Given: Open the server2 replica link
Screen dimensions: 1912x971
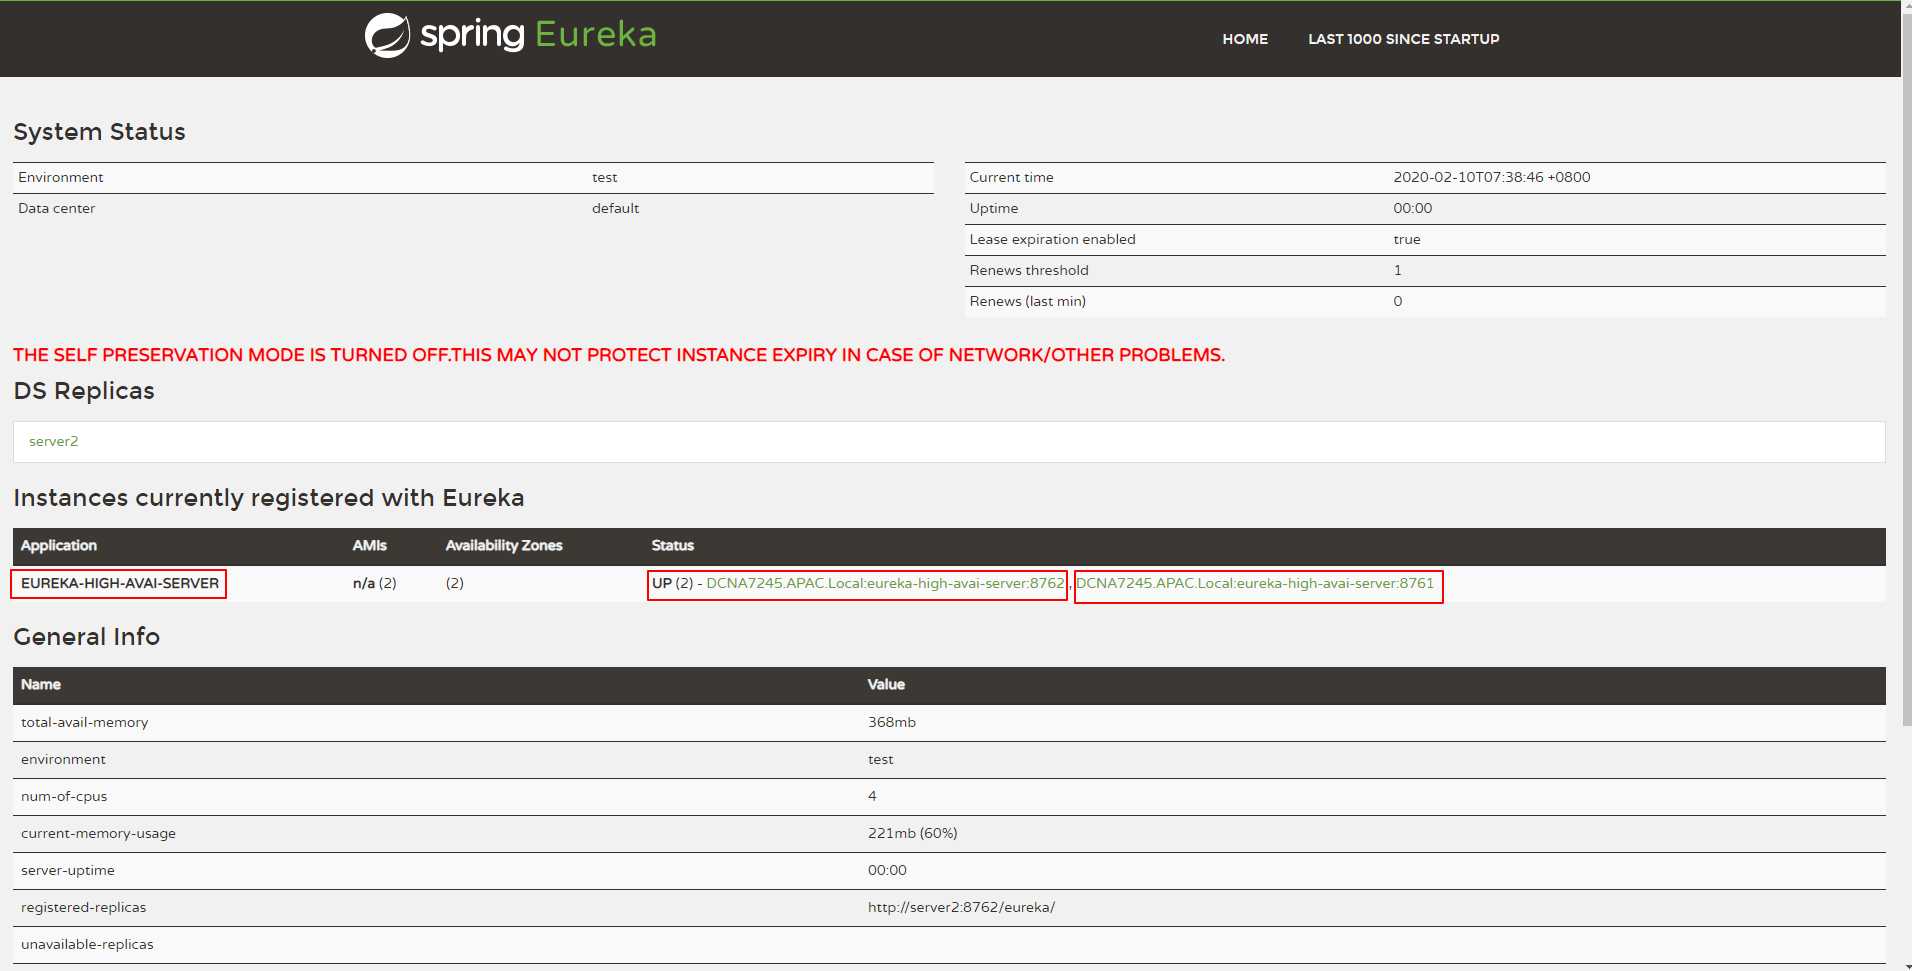Looking at the screenshot, I should (x=54, y=441).
